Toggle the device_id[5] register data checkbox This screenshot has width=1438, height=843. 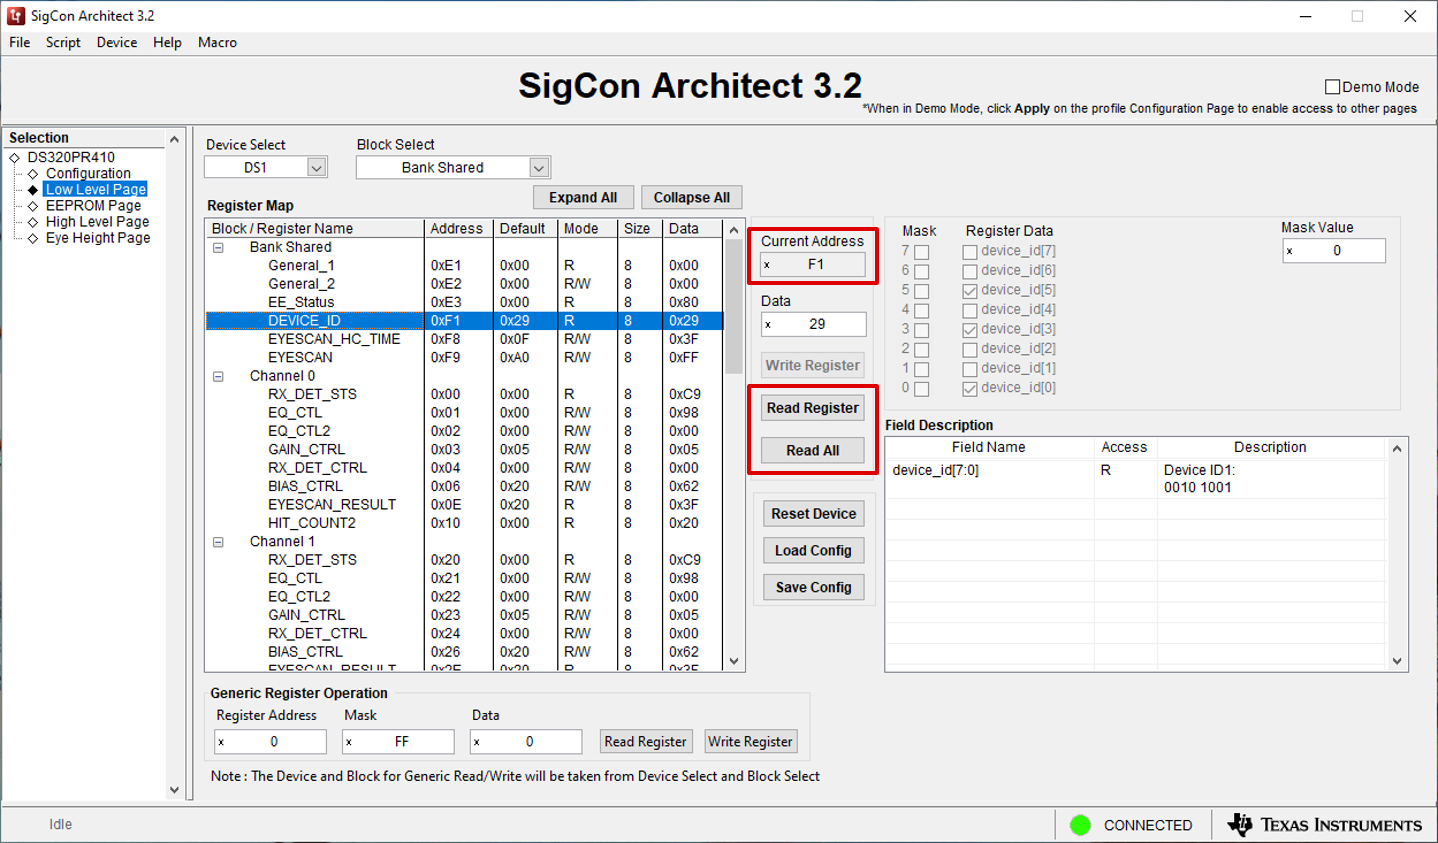point(969,291)
